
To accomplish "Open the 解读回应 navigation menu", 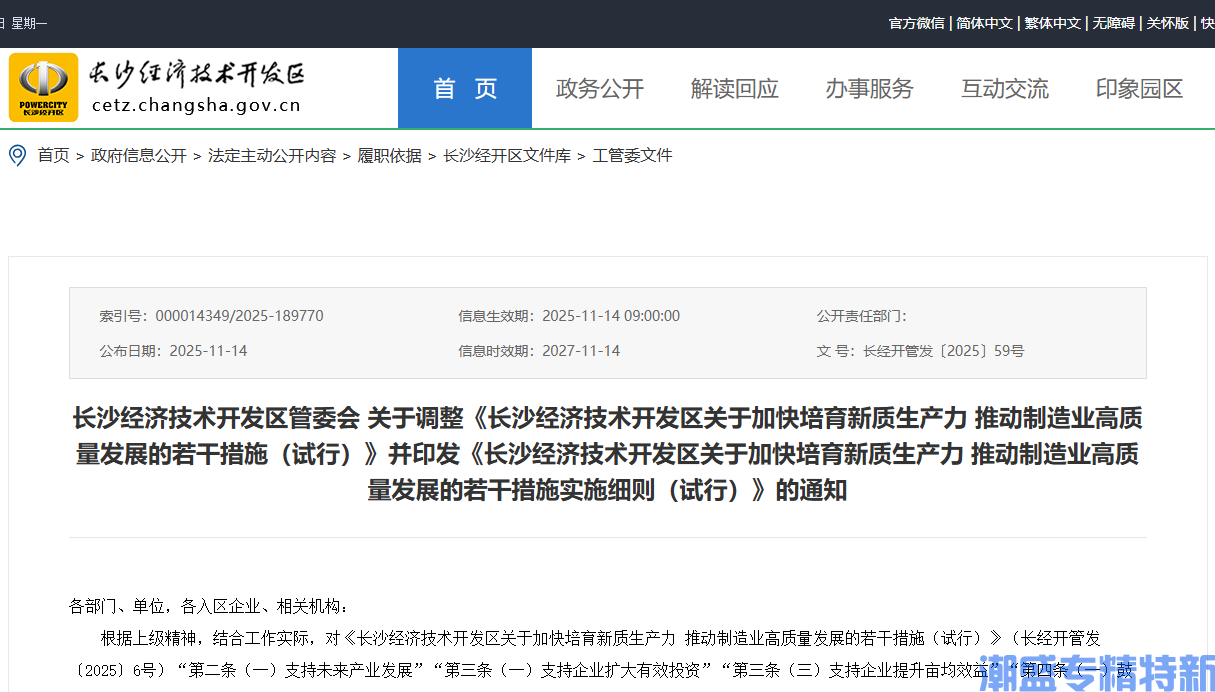I will coord(734,88).
